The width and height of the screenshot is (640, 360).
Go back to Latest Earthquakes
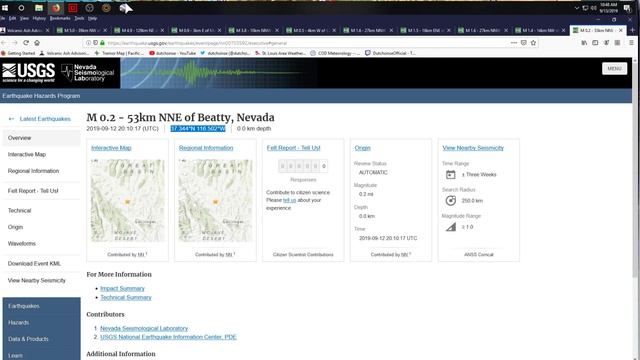click(x=40, y=119)
